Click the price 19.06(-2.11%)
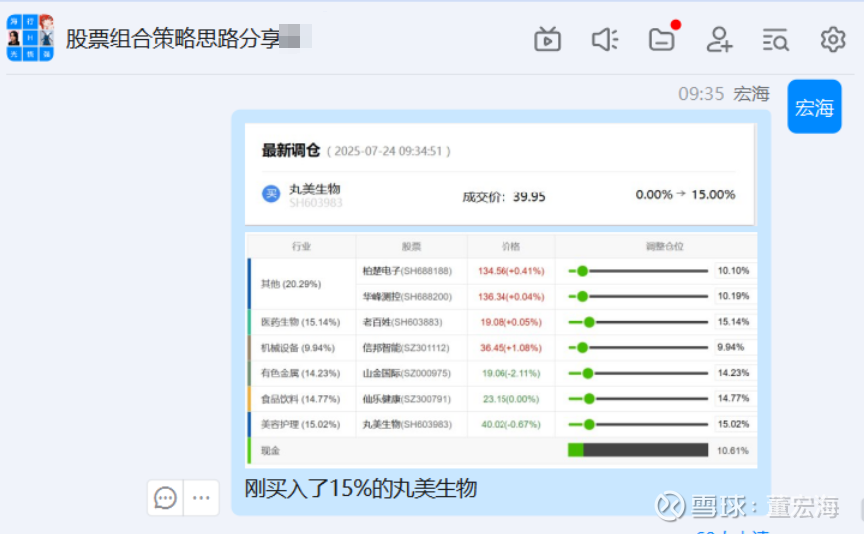The image size is (864, 534). coord(511,374)
